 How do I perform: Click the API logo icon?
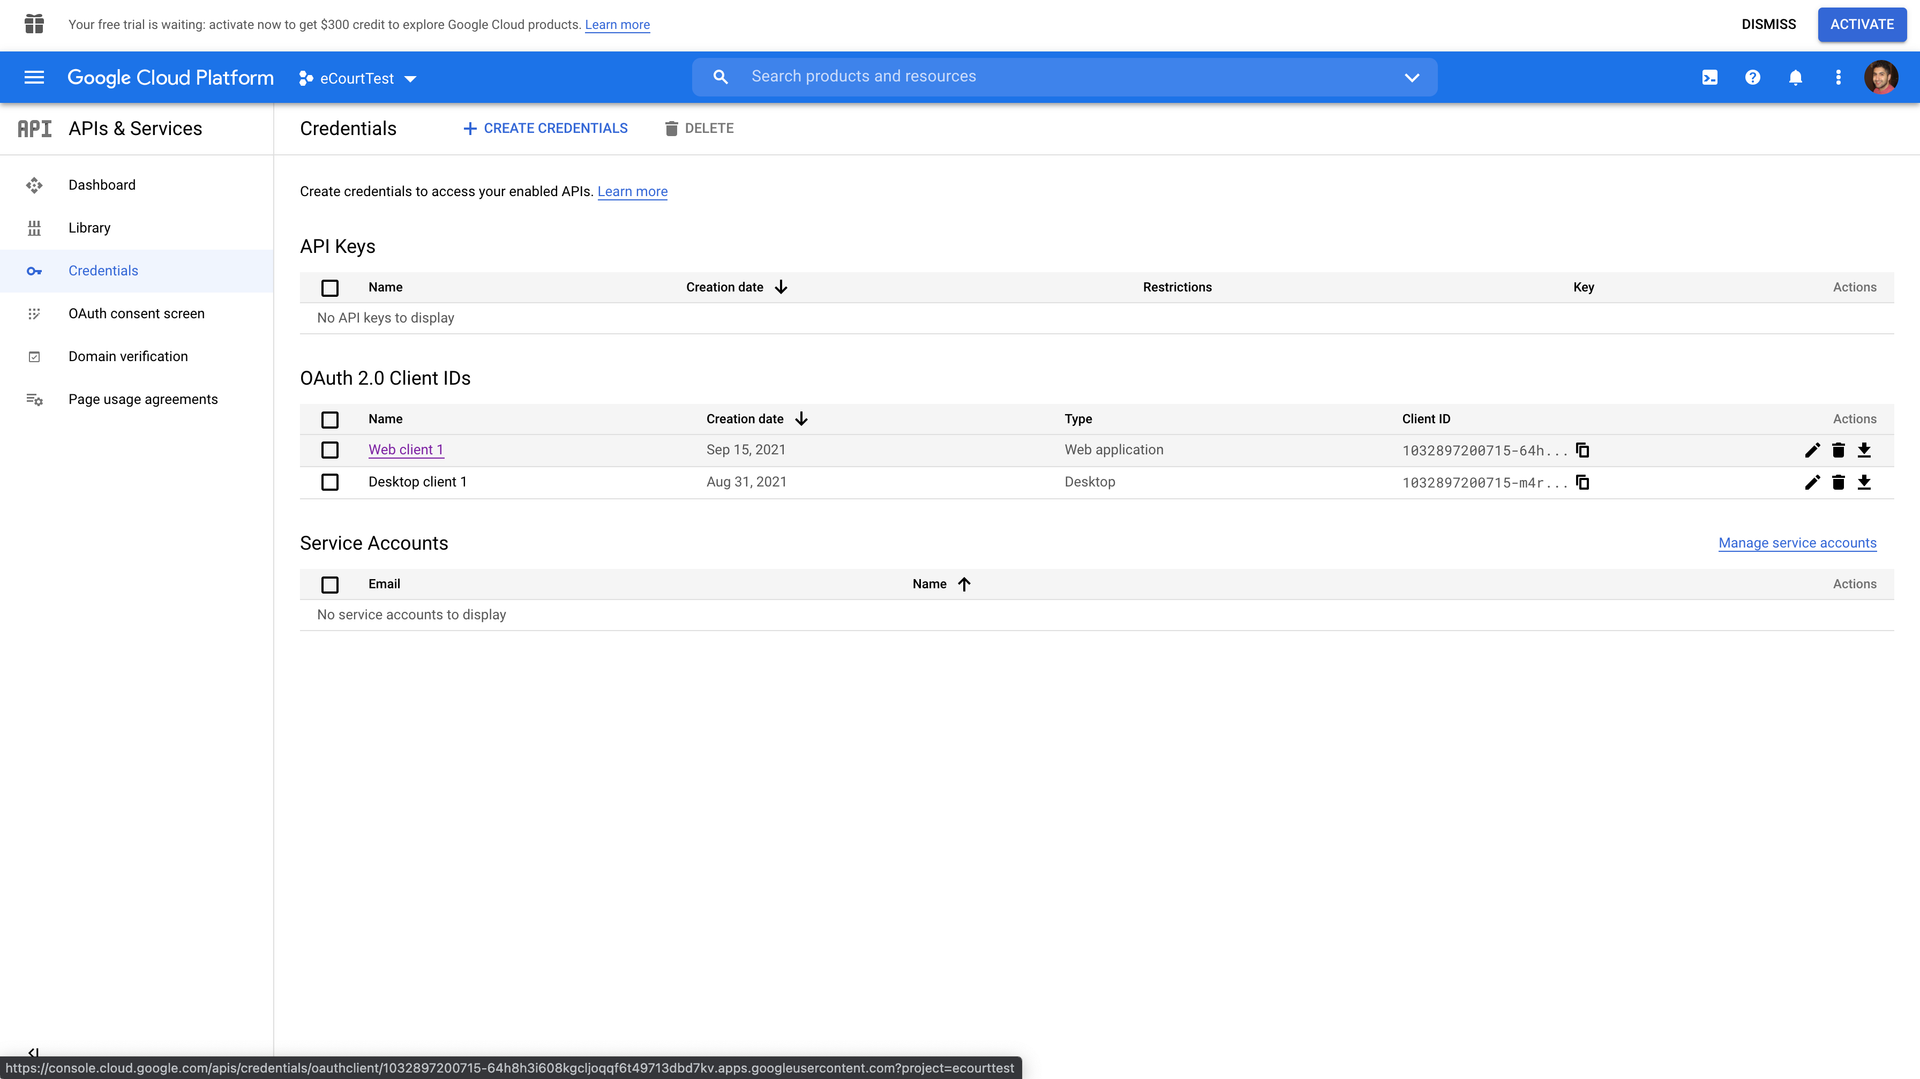tap(35, 128)
